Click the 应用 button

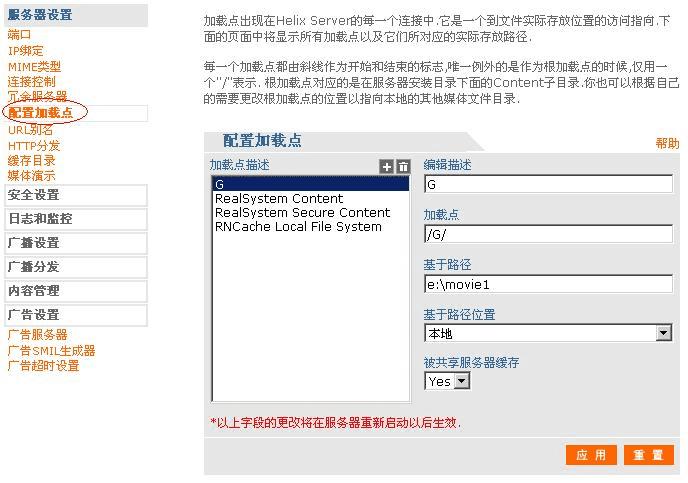click(591, 455)
